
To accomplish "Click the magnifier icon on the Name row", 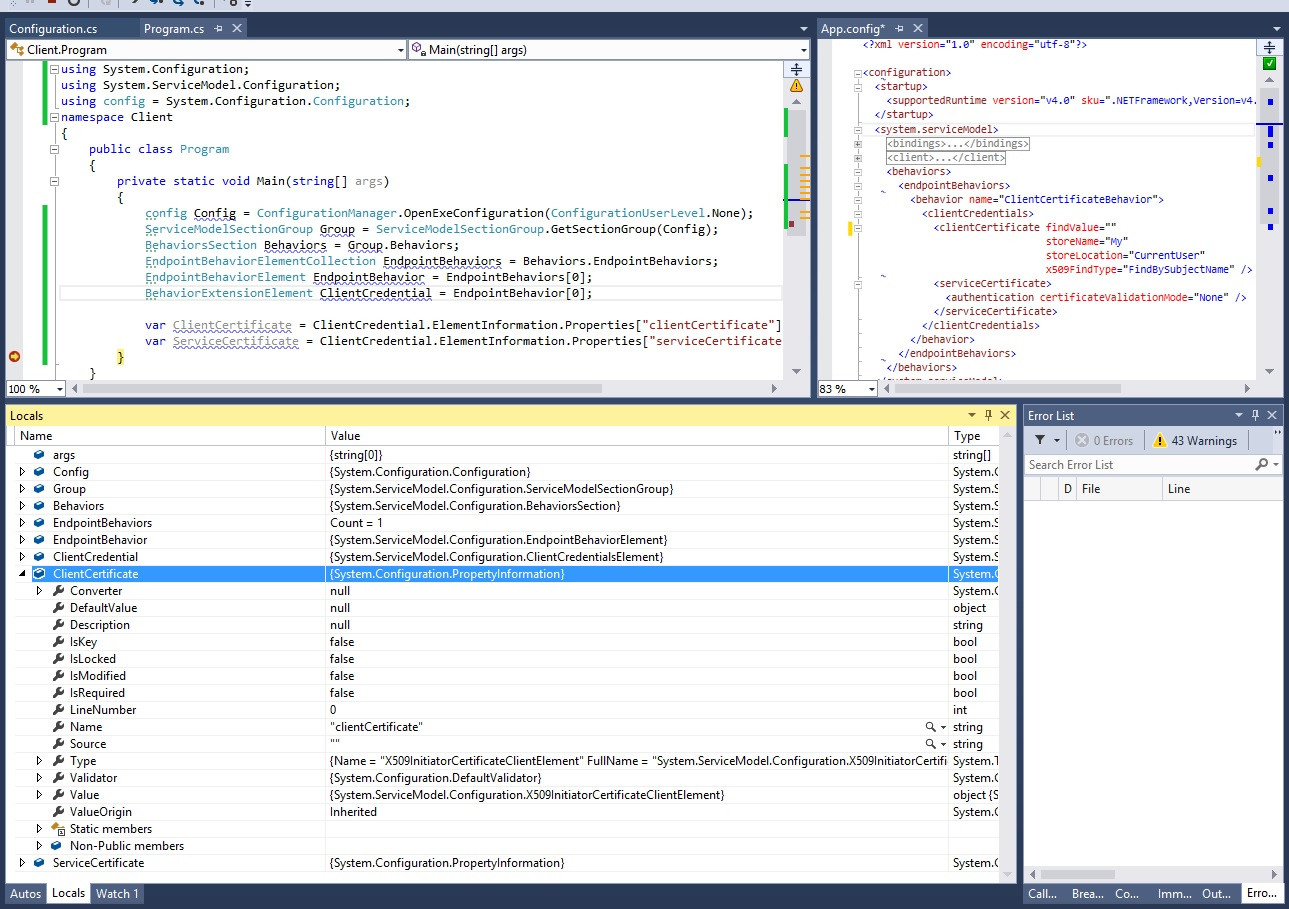I will 932,726.
